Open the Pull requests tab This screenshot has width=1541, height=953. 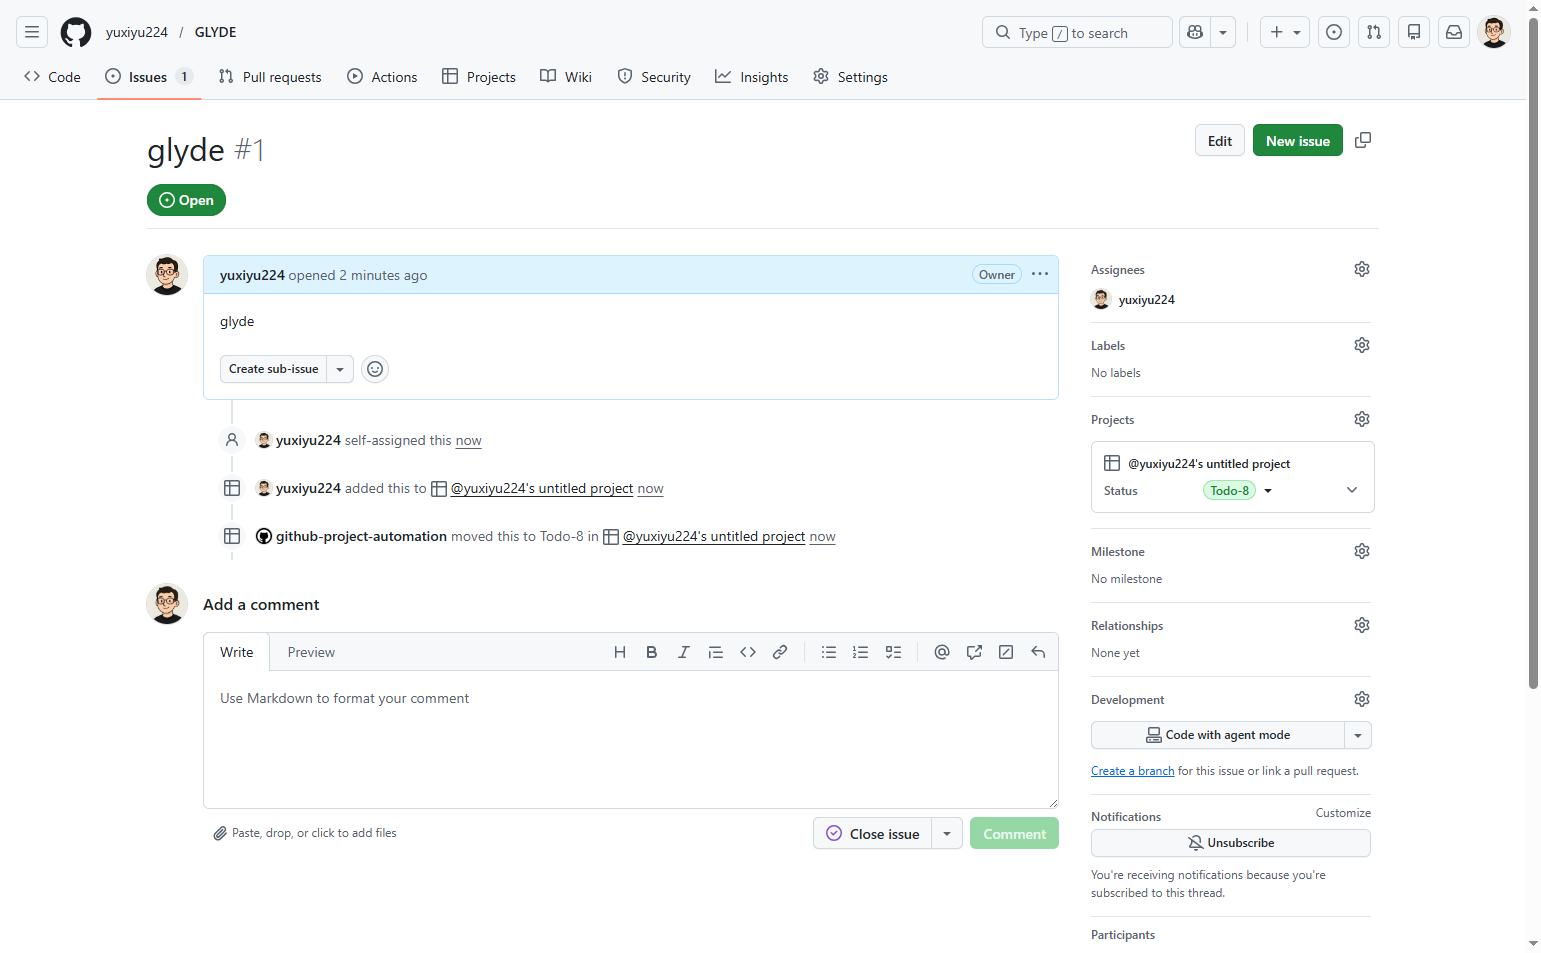270,77
